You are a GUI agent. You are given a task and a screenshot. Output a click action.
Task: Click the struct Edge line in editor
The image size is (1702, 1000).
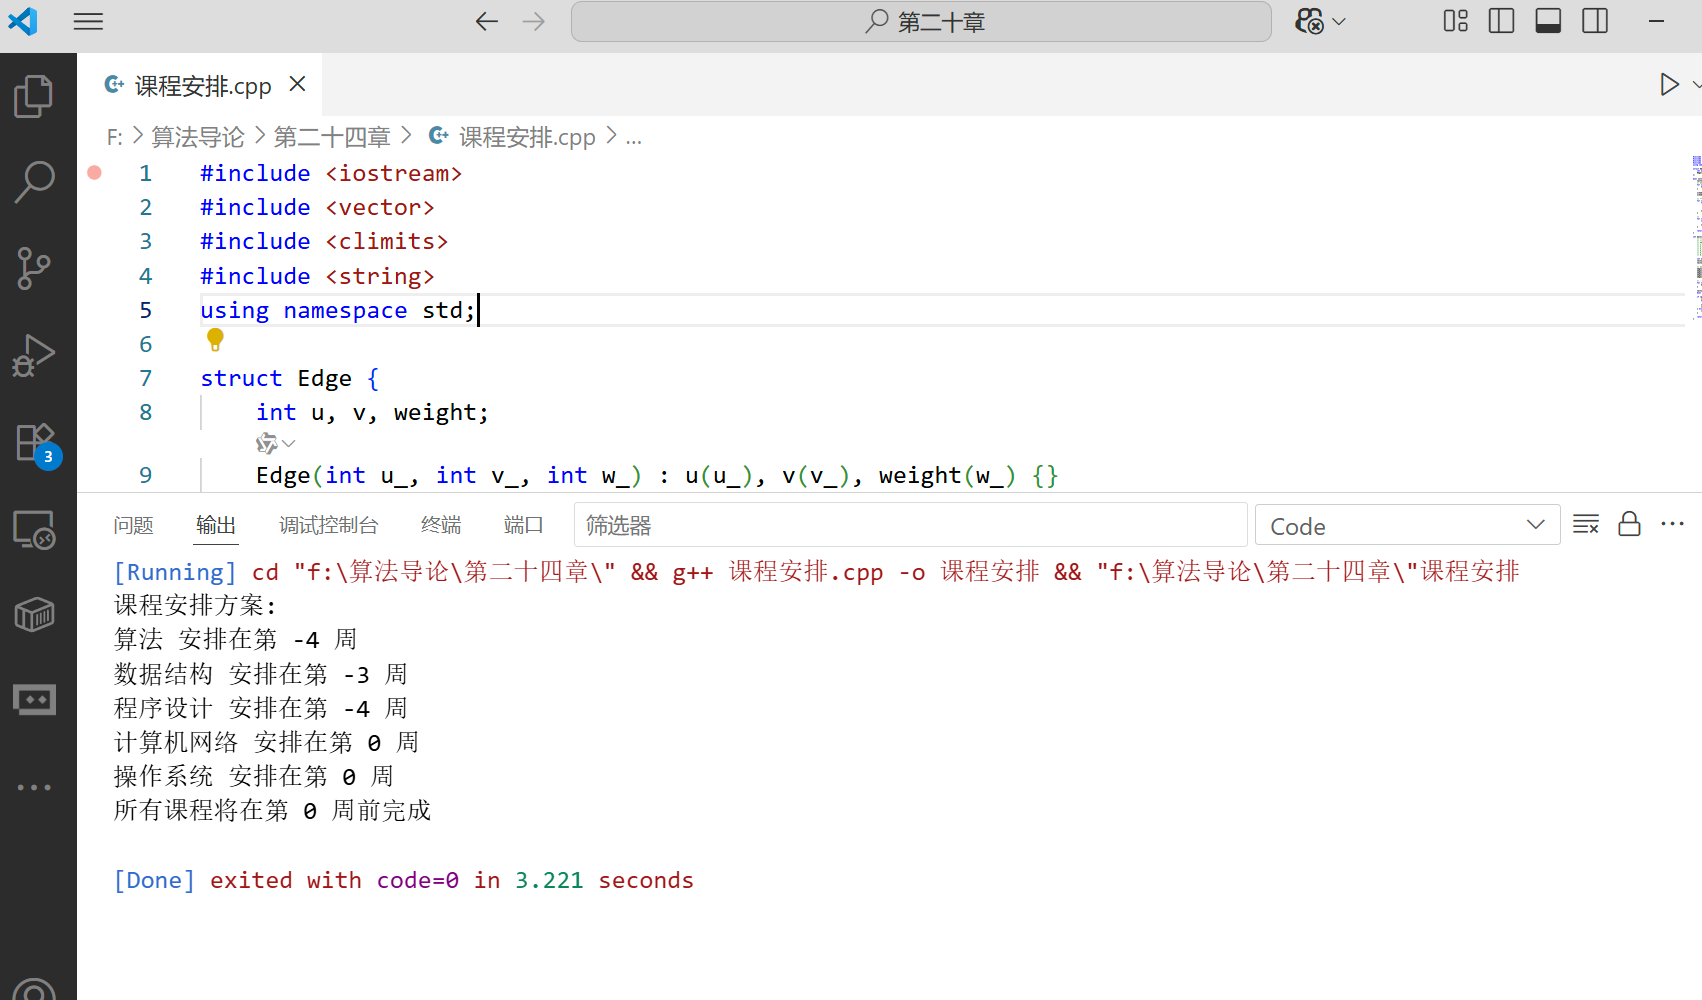click(289, 378)
